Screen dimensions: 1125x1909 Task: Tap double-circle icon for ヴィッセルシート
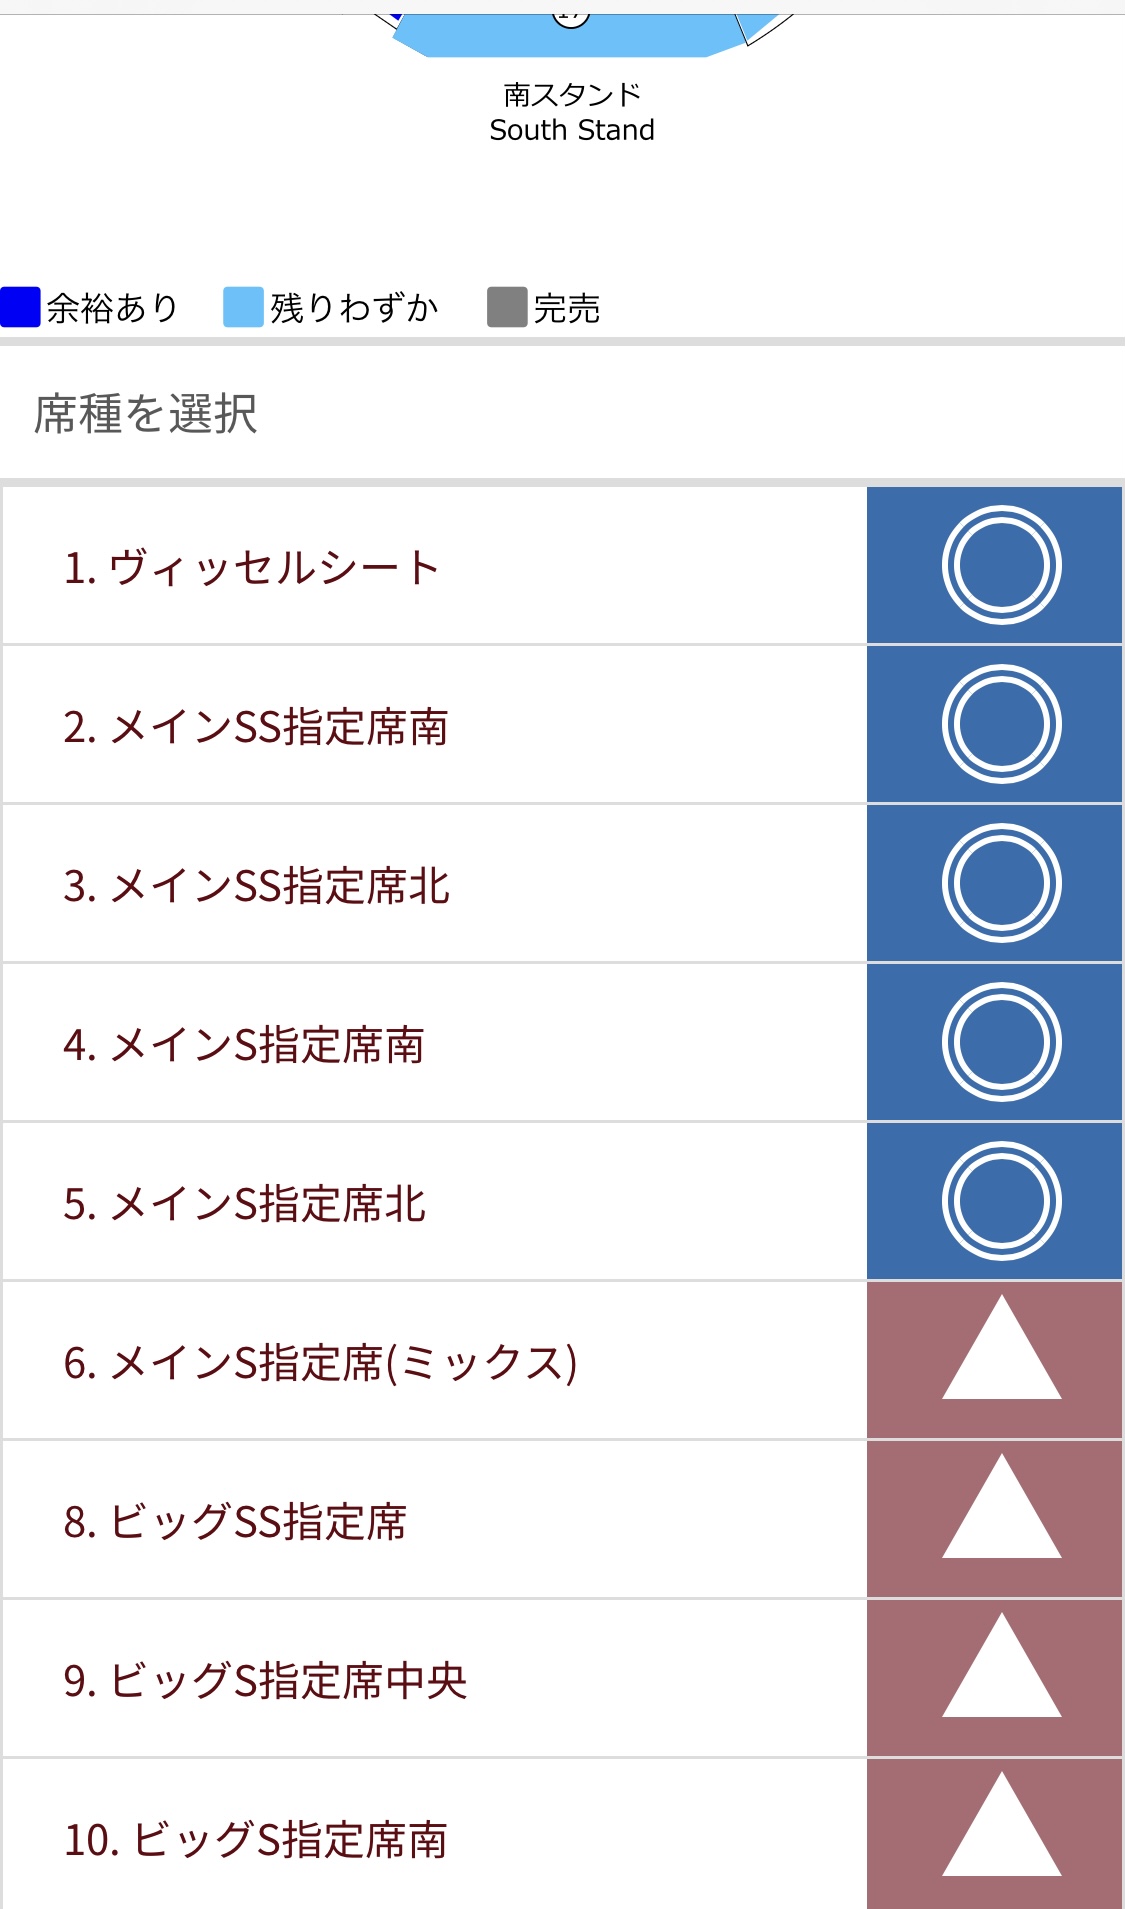[1001, 565]
